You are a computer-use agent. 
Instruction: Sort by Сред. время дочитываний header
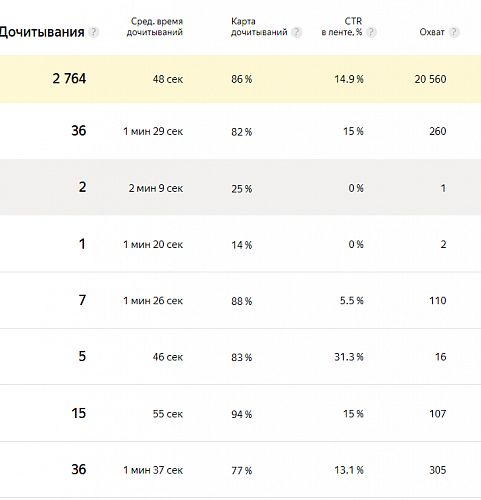[155, 27]
